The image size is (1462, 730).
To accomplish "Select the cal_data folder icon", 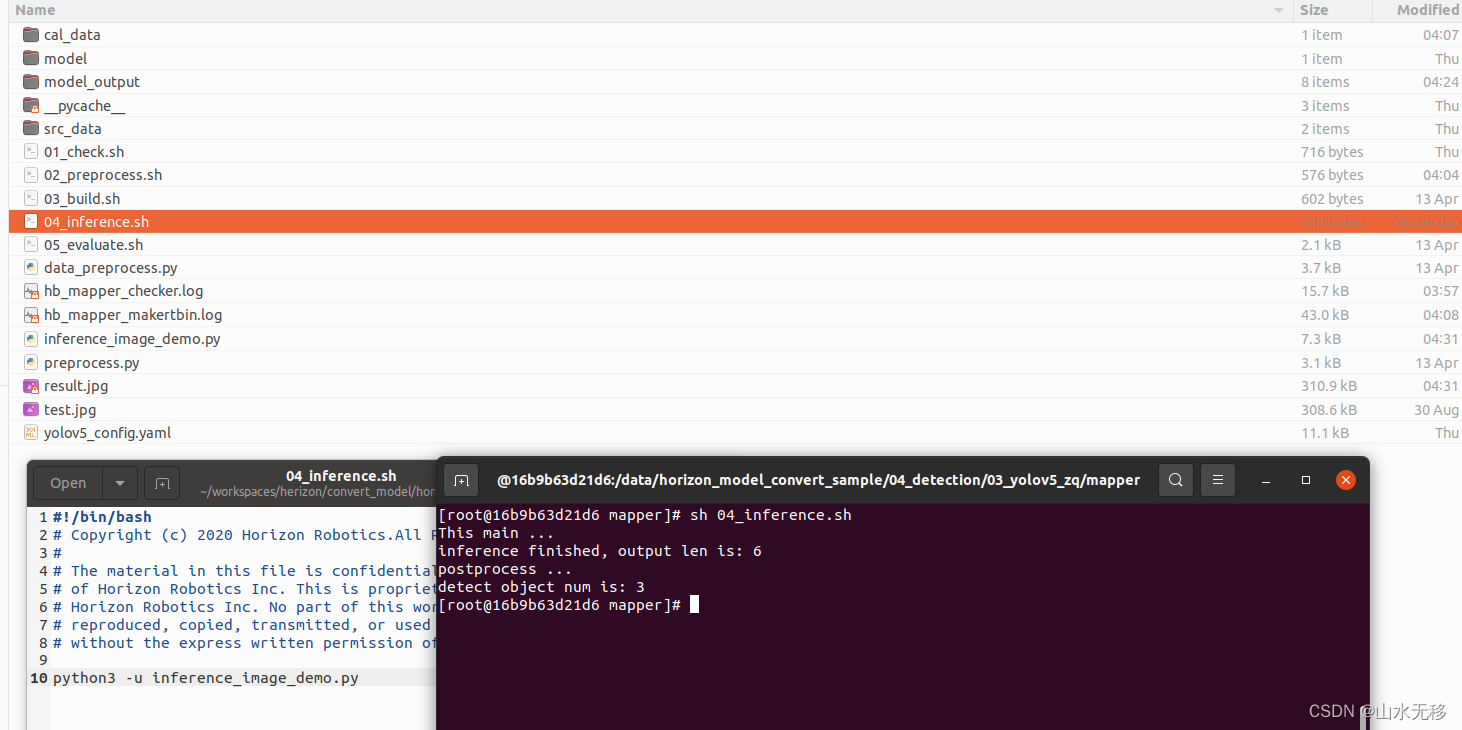I will [x=31, y=35].
